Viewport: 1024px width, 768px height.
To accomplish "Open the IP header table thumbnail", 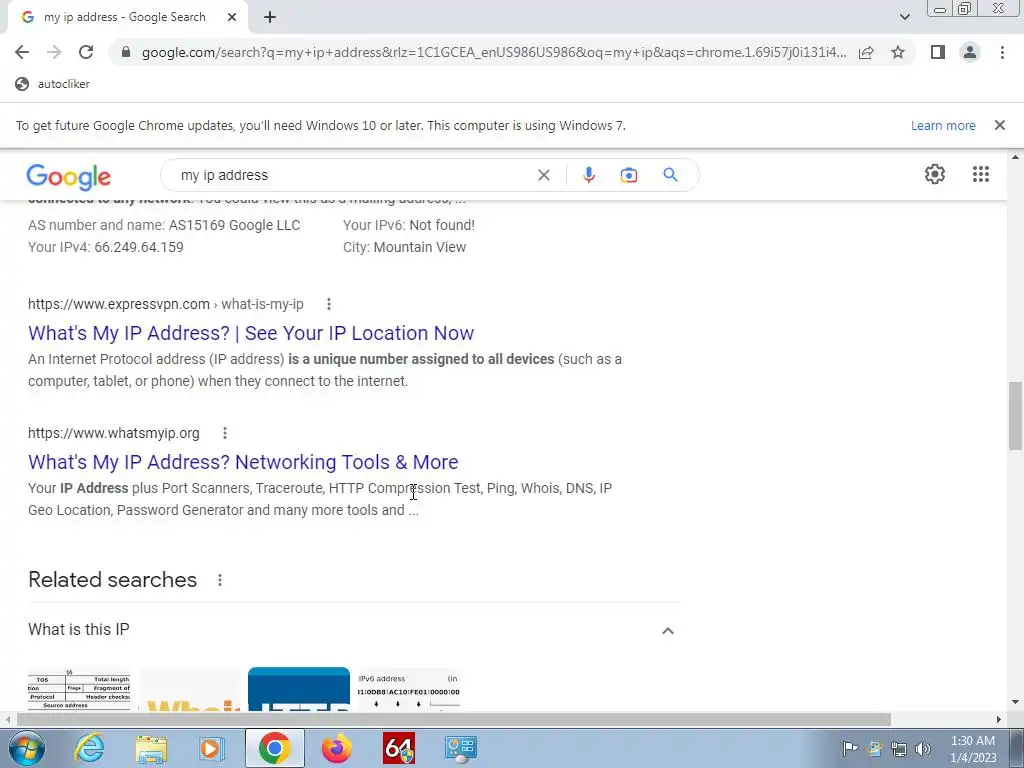I will coord(79,689).
